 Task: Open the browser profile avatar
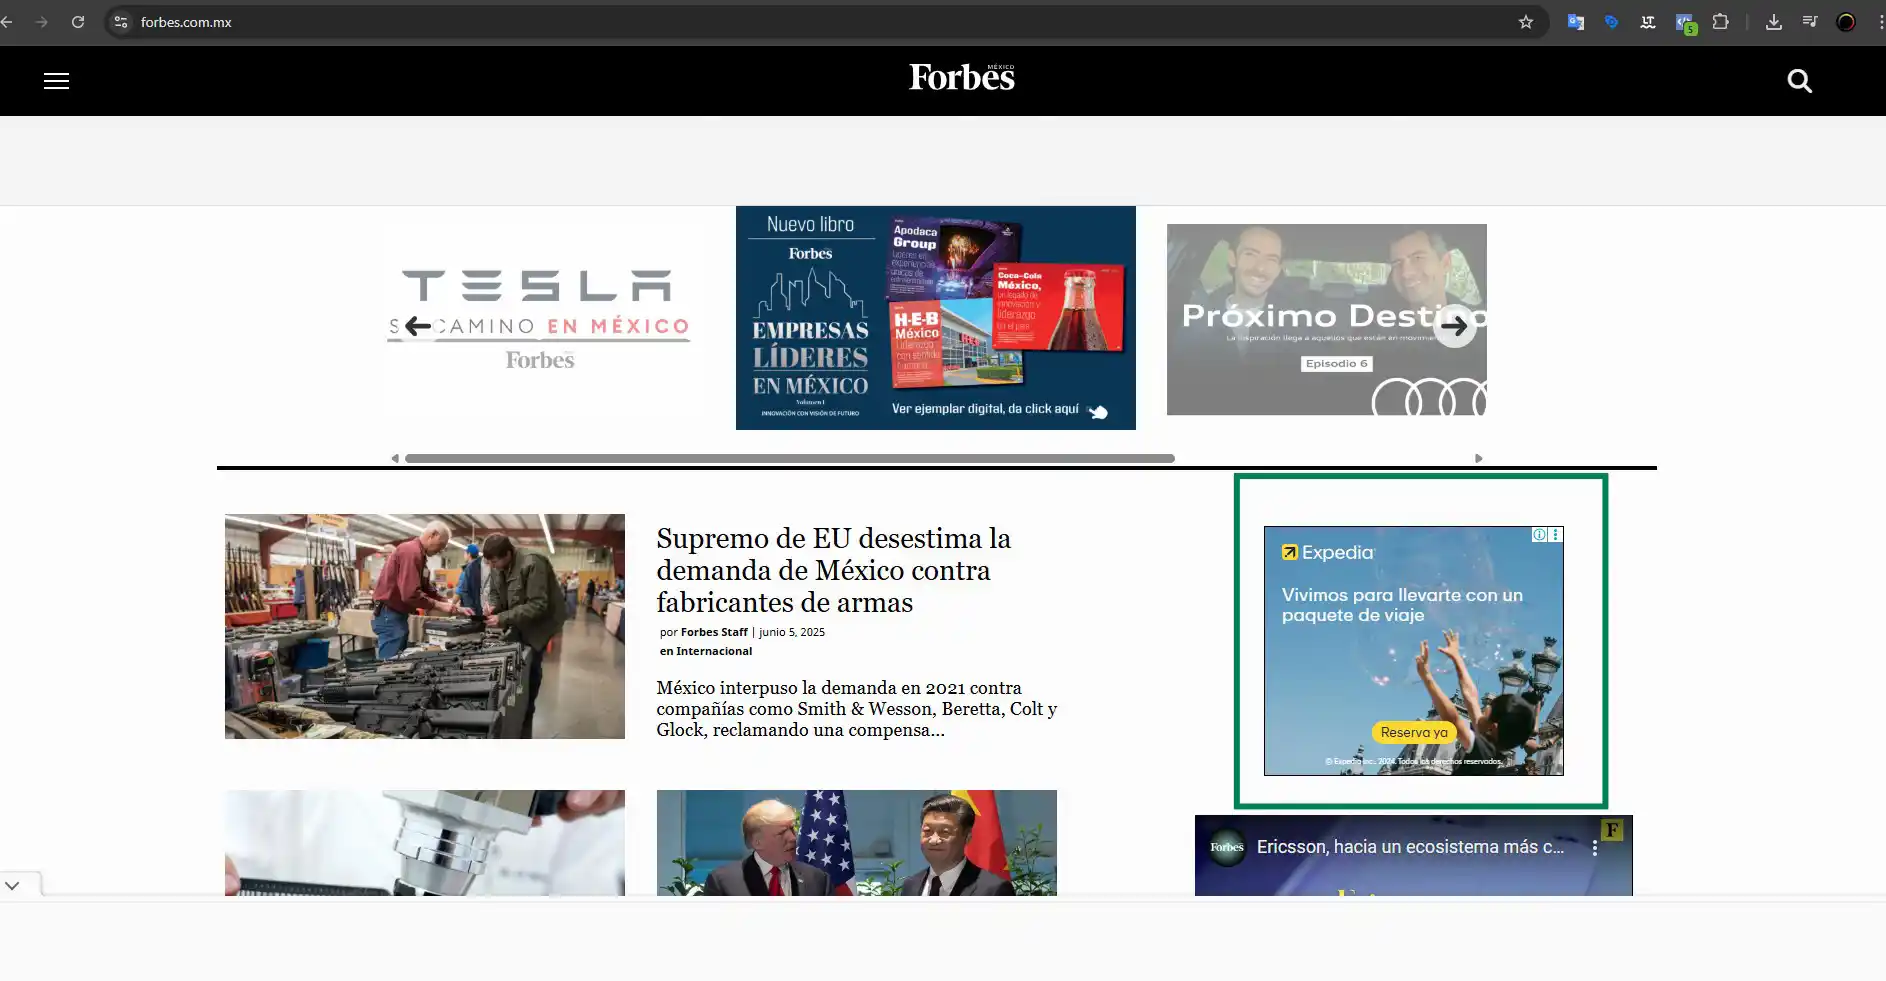(x=1846, y=22)
